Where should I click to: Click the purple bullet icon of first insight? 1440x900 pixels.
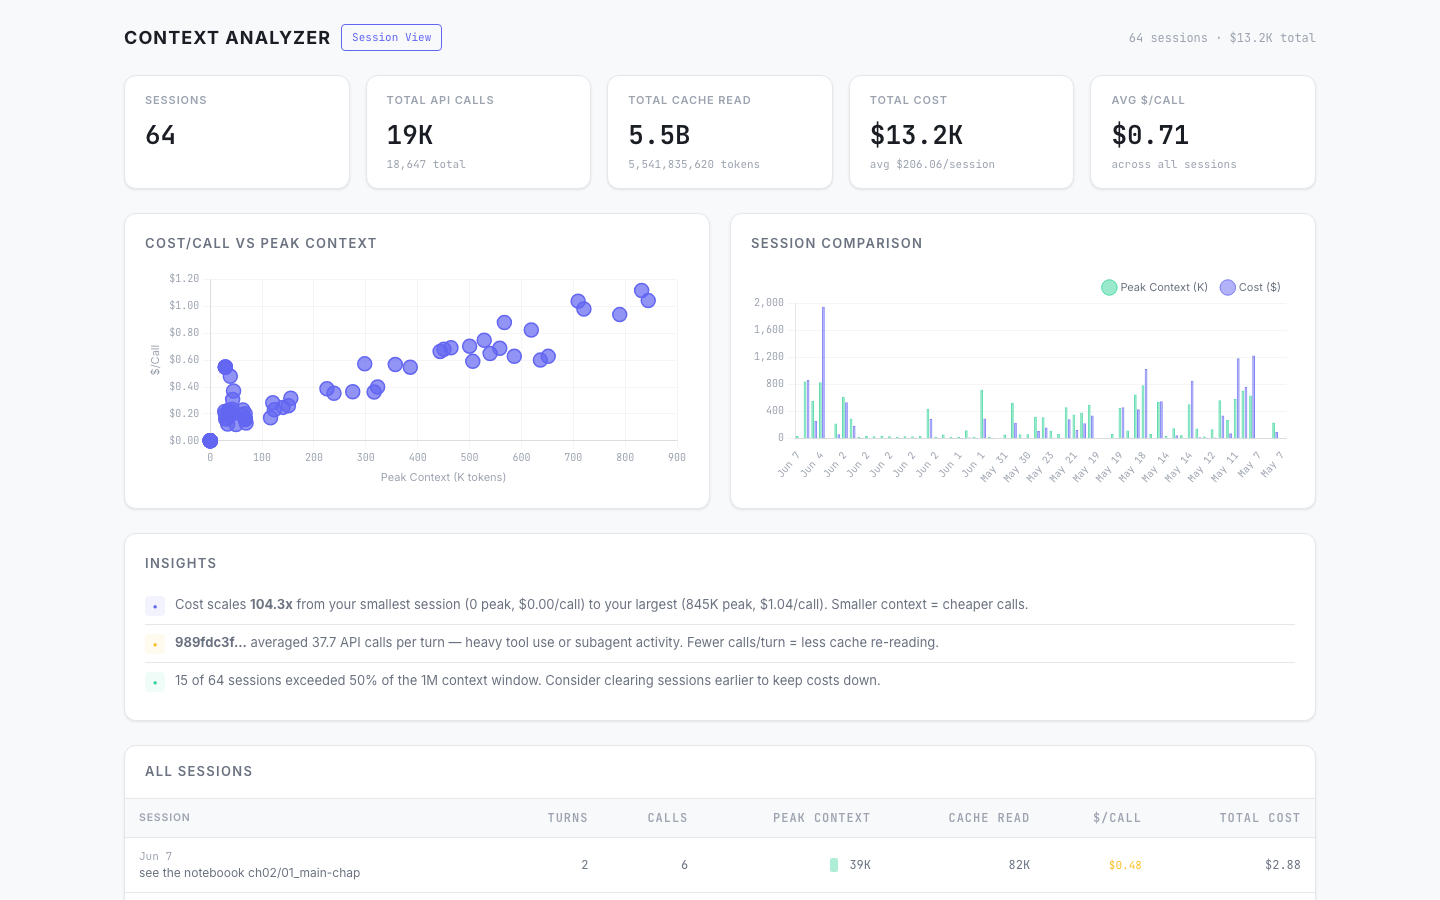(x=155, y=606)
